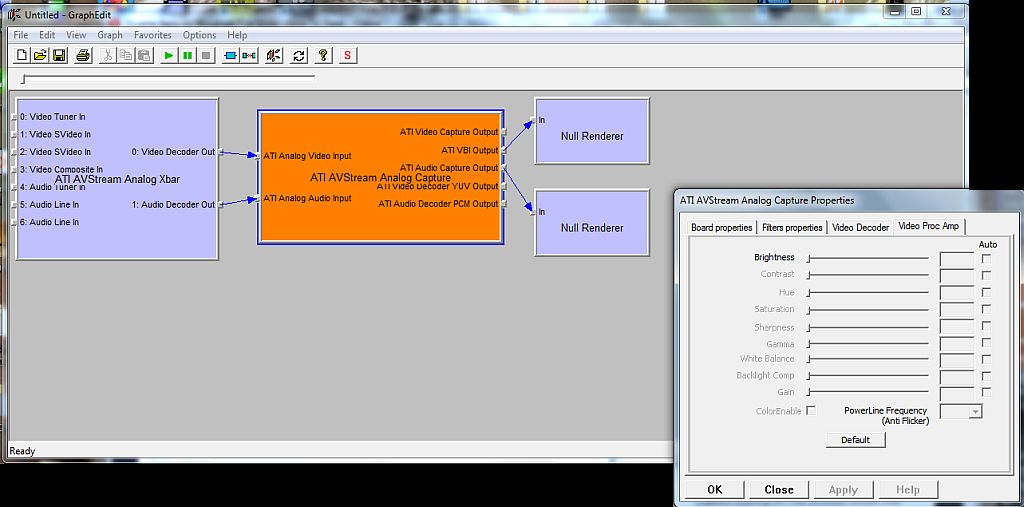
Task: Select the lower Null Renderer filter
Action: click(x=592, y=222)
